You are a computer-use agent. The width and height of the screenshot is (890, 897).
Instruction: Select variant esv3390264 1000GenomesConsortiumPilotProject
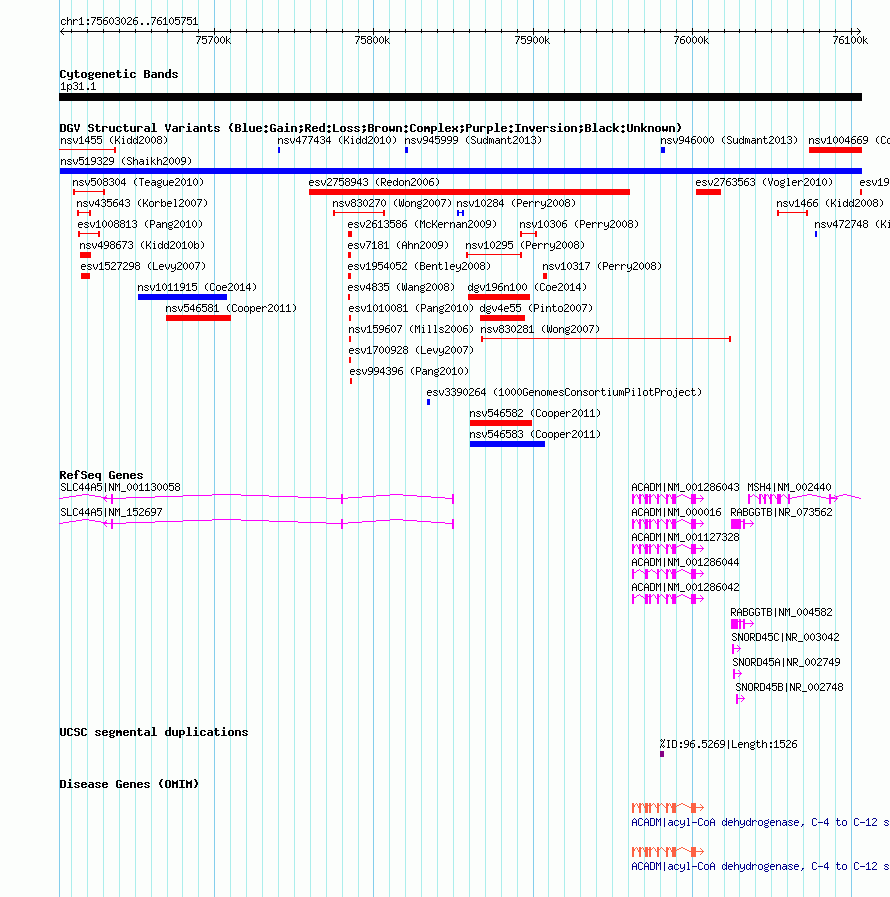(564, 392)
